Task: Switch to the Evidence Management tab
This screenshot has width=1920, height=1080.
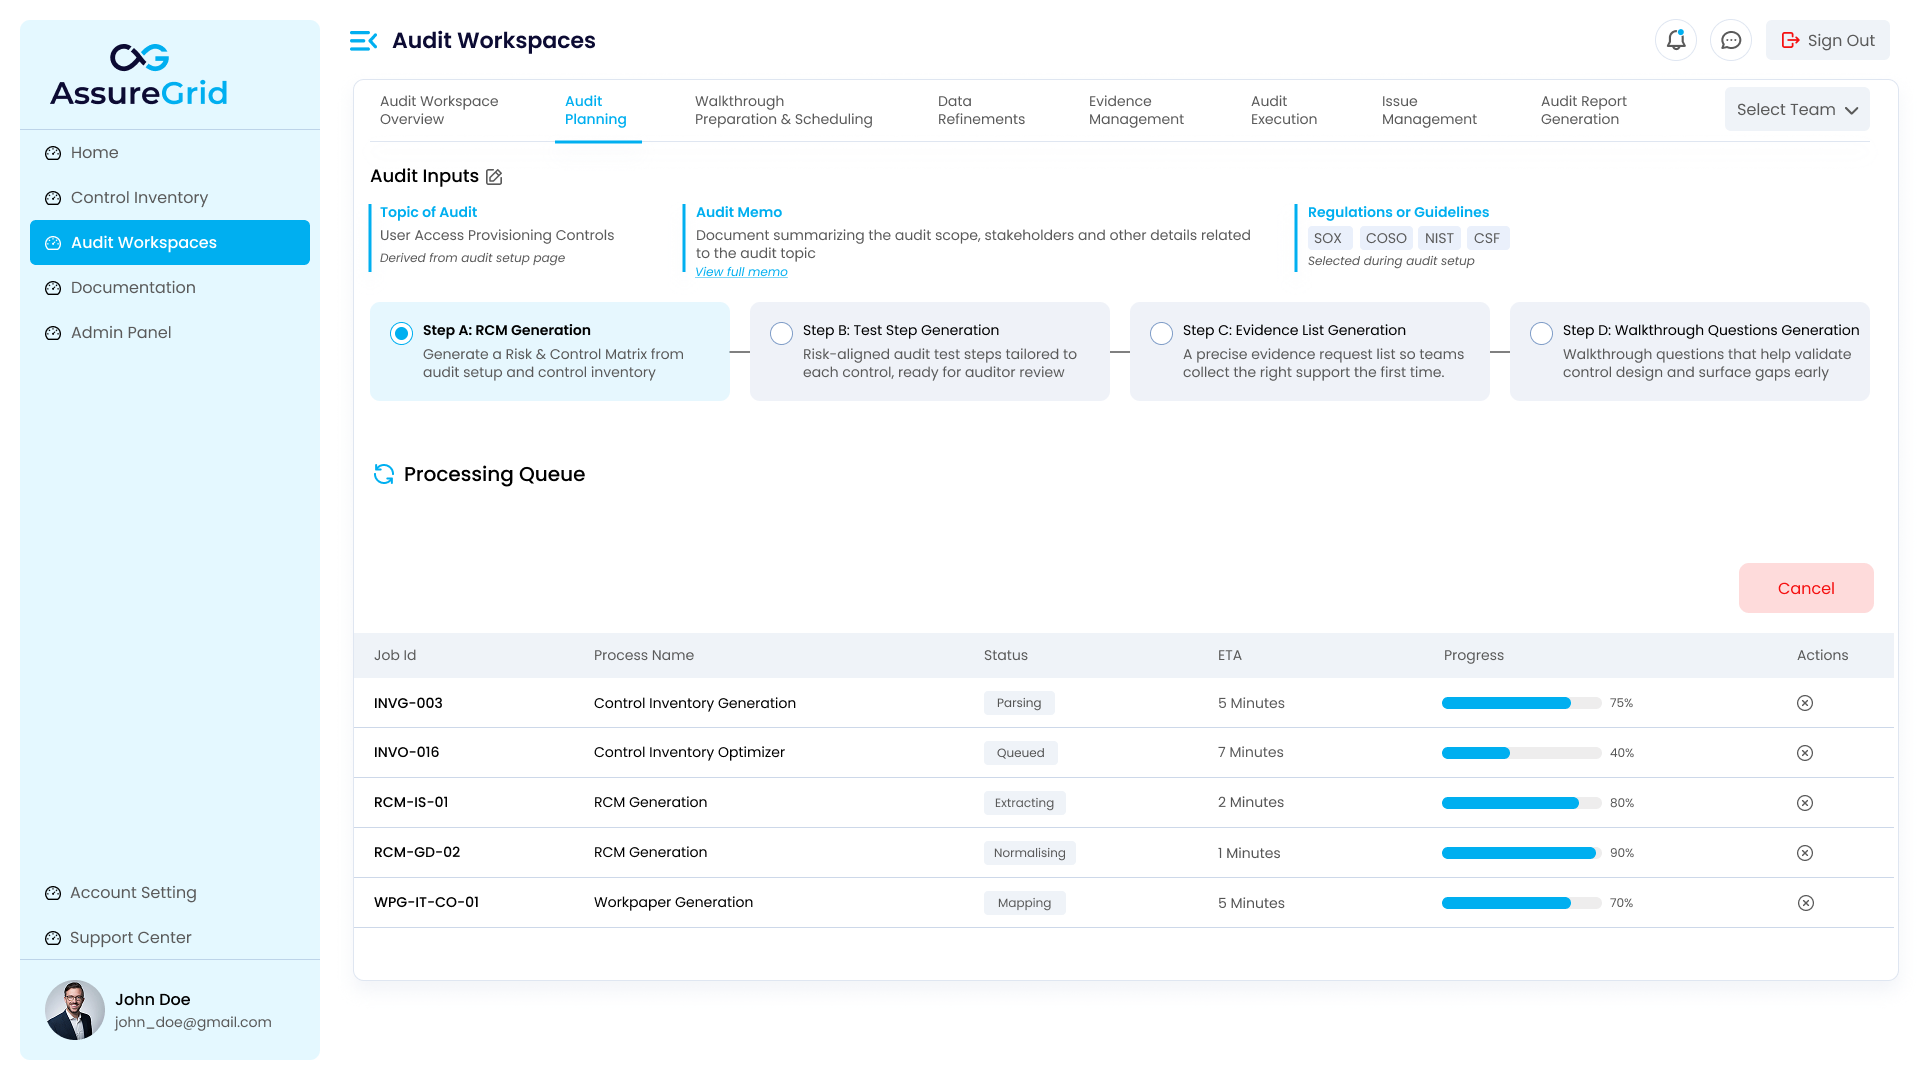Action: [x=1136, y=110]
